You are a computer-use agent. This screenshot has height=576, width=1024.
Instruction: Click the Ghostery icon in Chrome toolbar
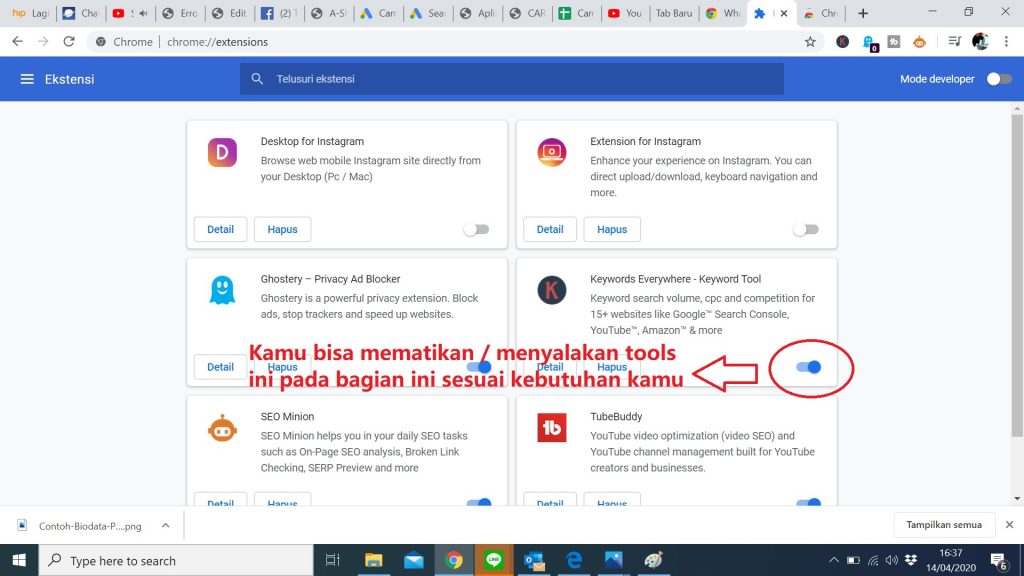tap(870, 42)
